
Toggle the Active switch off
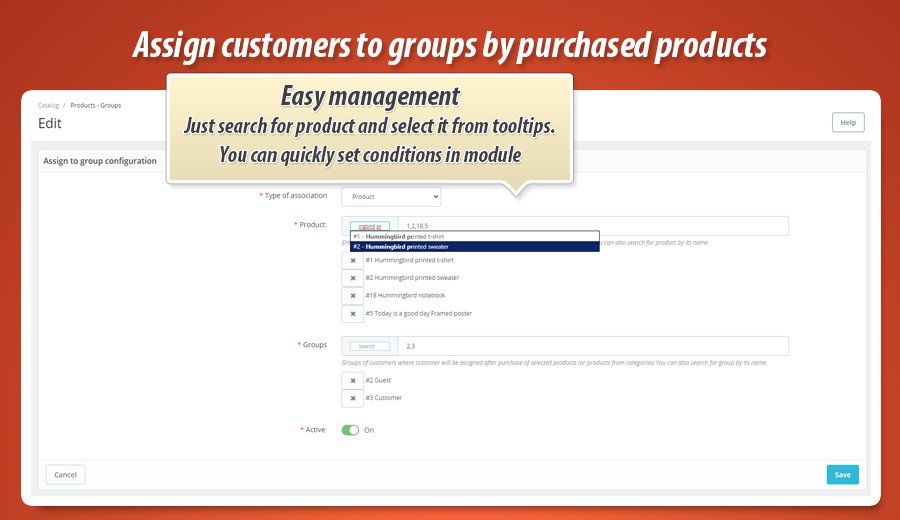pos(350,430)
